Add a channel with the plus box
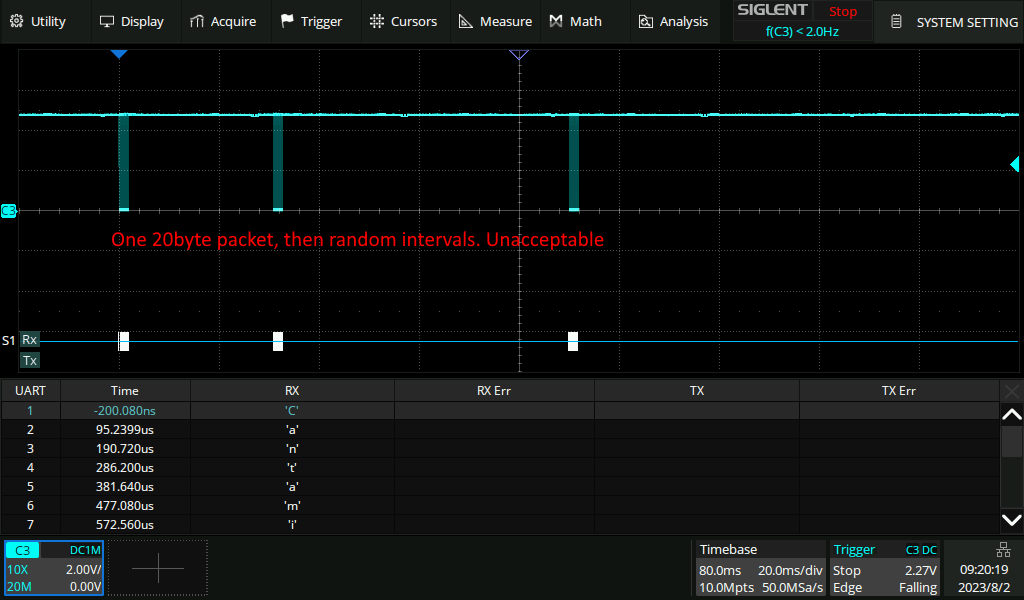Image resolution: width=1024 pixels, height=600 pixels. [x=158, y=568]
